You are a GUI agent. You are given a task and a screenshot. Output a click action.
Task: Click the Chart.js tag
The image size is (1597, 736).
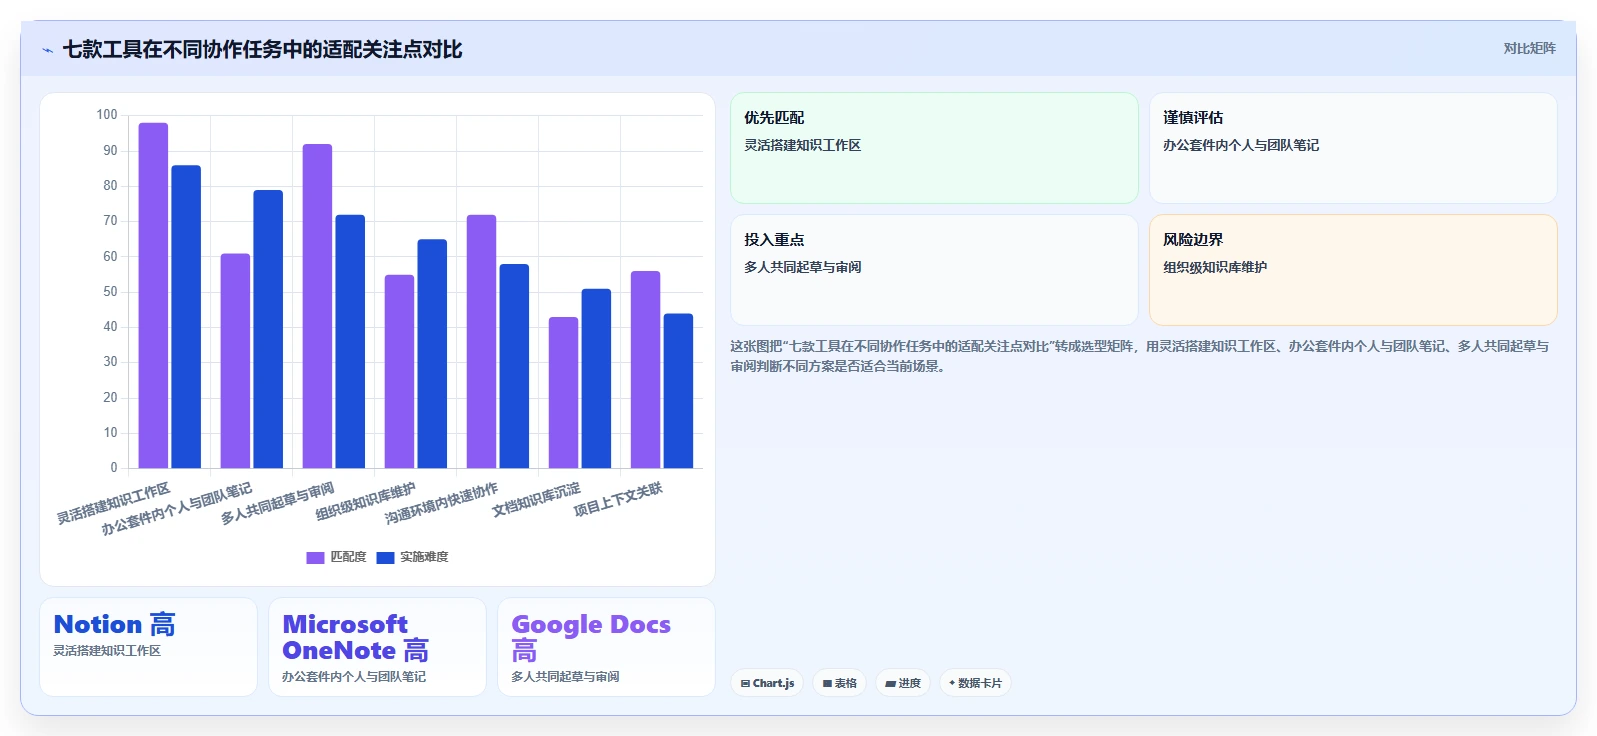click(767, 683)
